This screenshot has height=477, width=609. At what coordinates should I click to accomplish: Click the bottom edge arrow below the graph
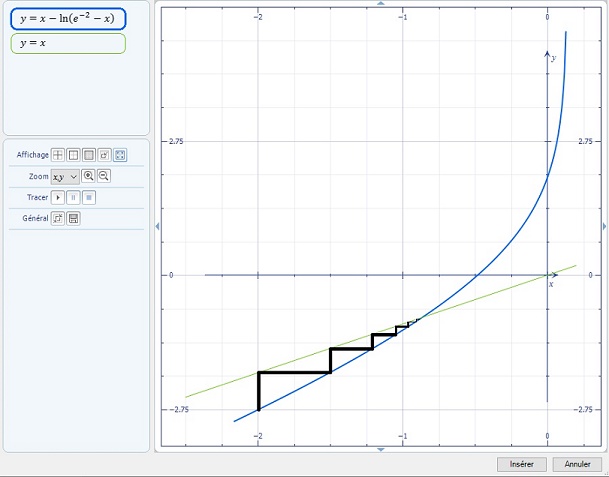click(x=380, y=449)
